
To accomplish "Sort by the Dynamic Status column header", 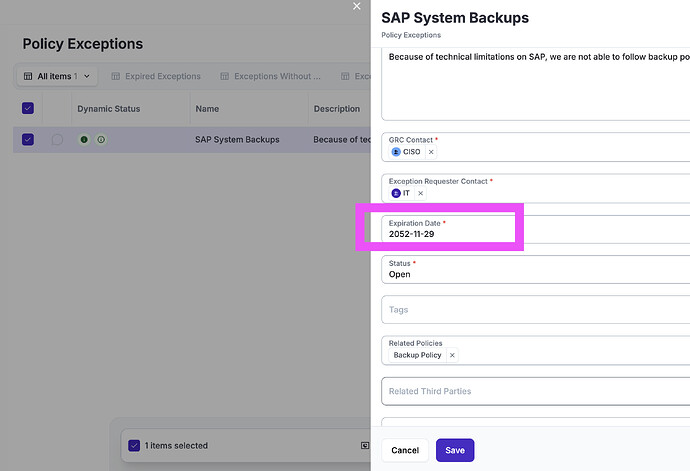I will pos(109,109).
